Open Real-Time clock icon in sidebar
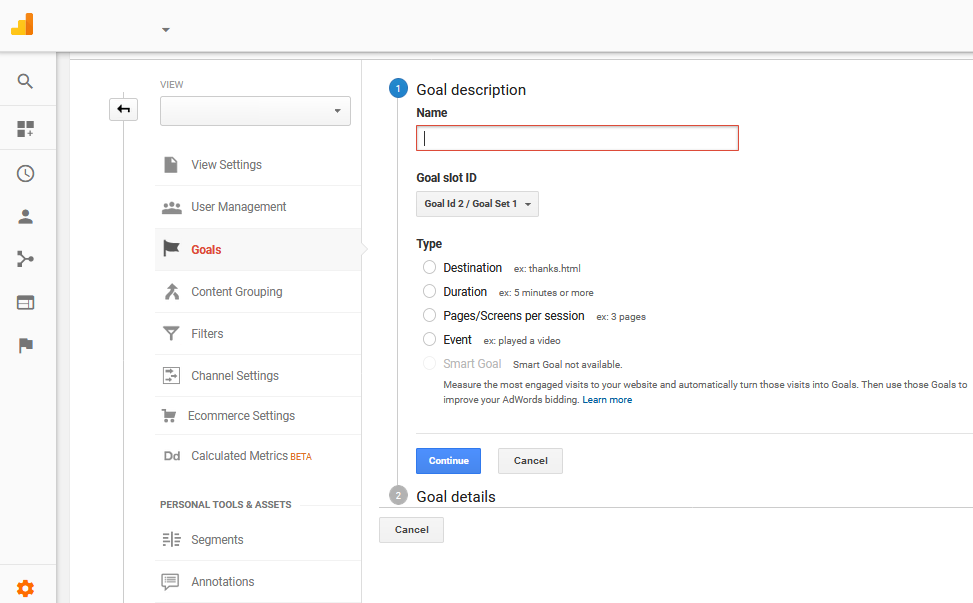This screenshot has height=603, width=973. (25, 174)
